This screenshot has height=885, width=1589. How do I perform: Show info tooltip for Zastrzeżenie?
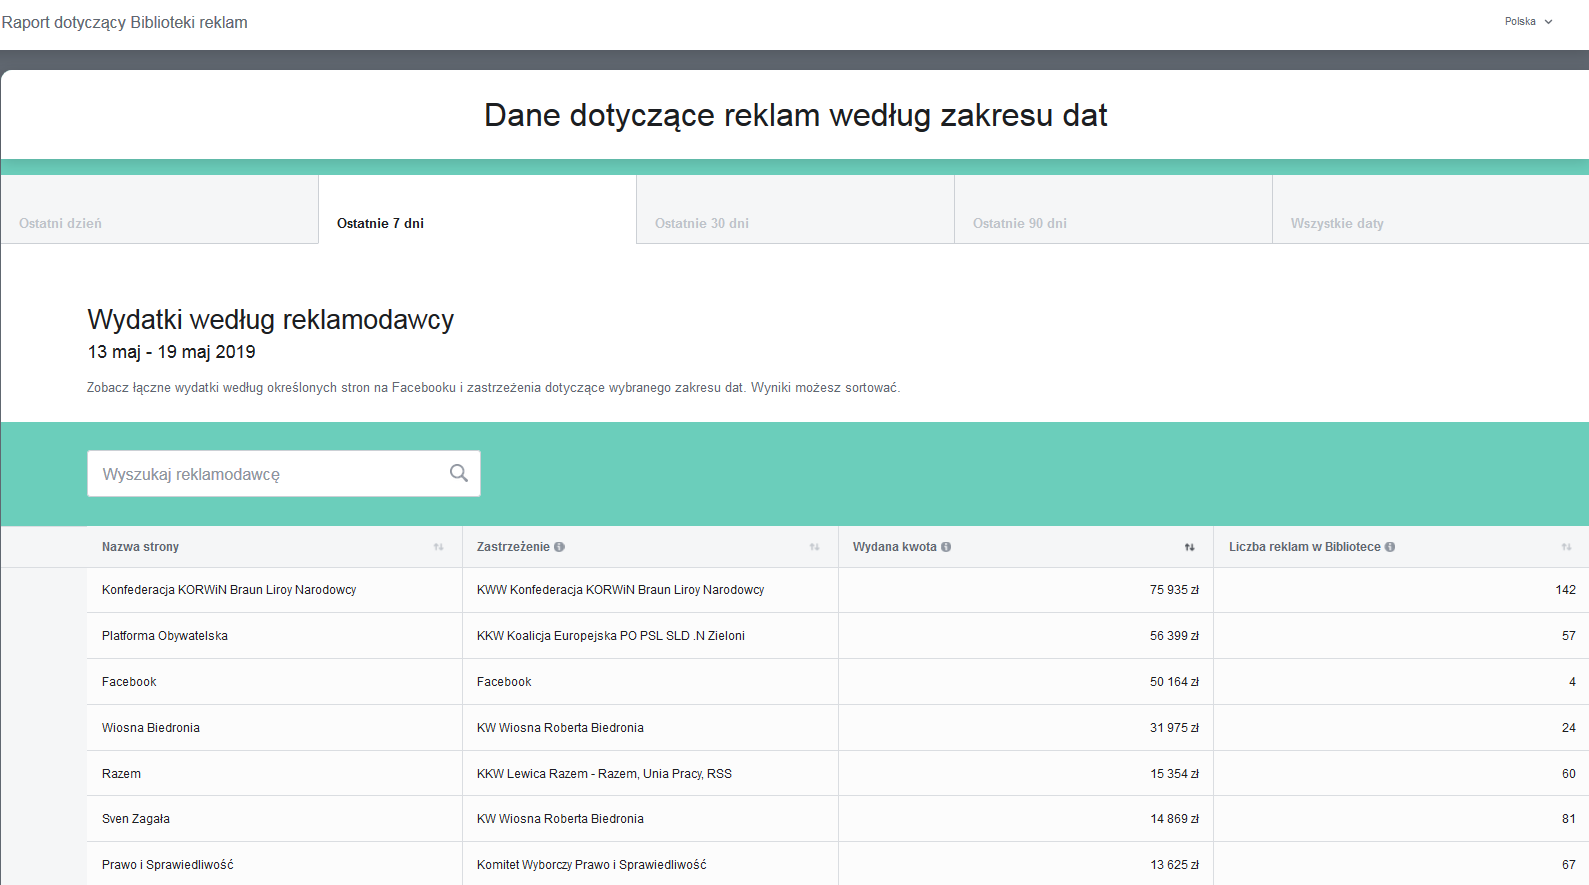coord(559,547)
